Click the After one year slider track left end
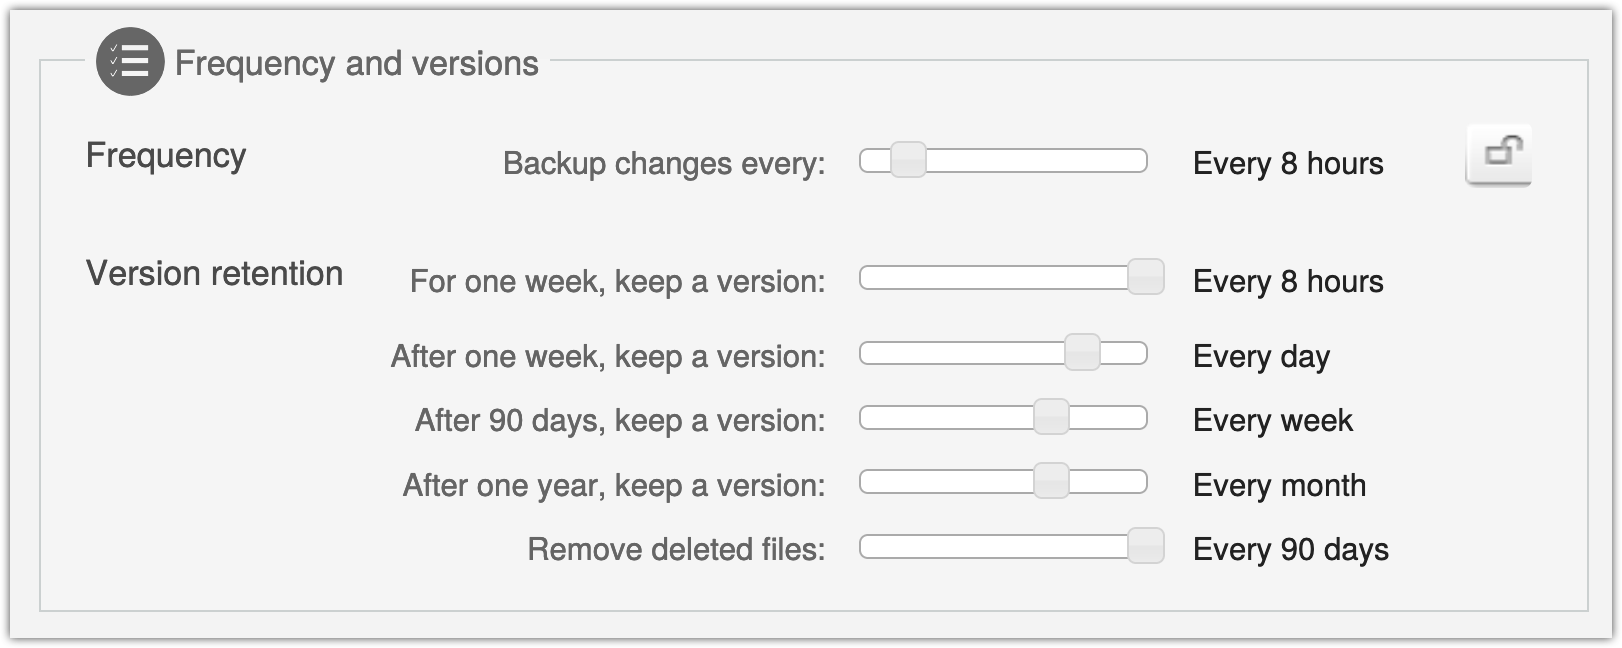This screenshot has height=648, width=1622. [868, 482]
